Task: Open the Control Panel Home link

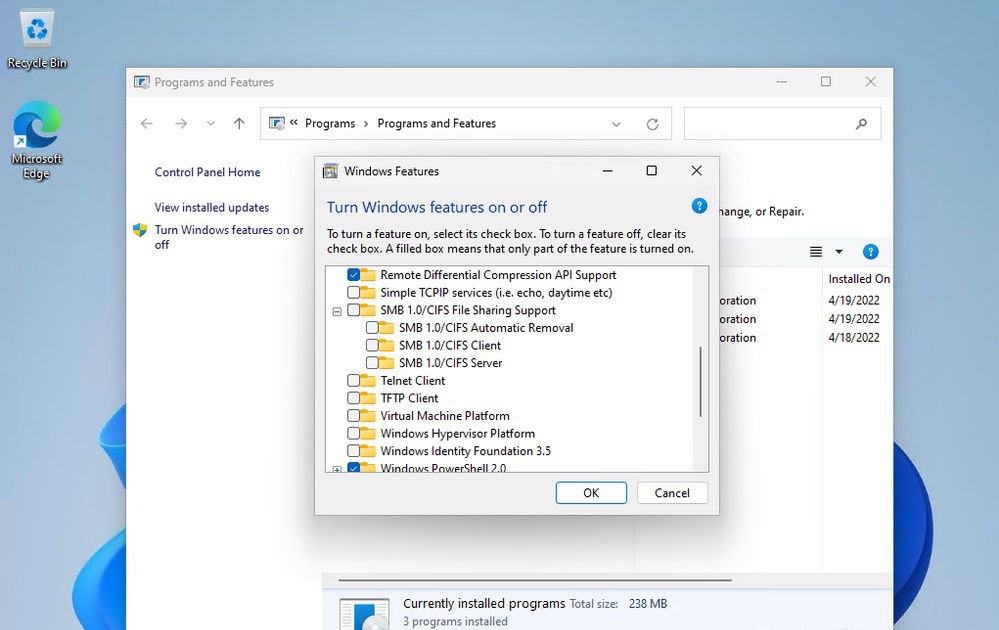Action: pyautogui.click(x=207, y=172)
